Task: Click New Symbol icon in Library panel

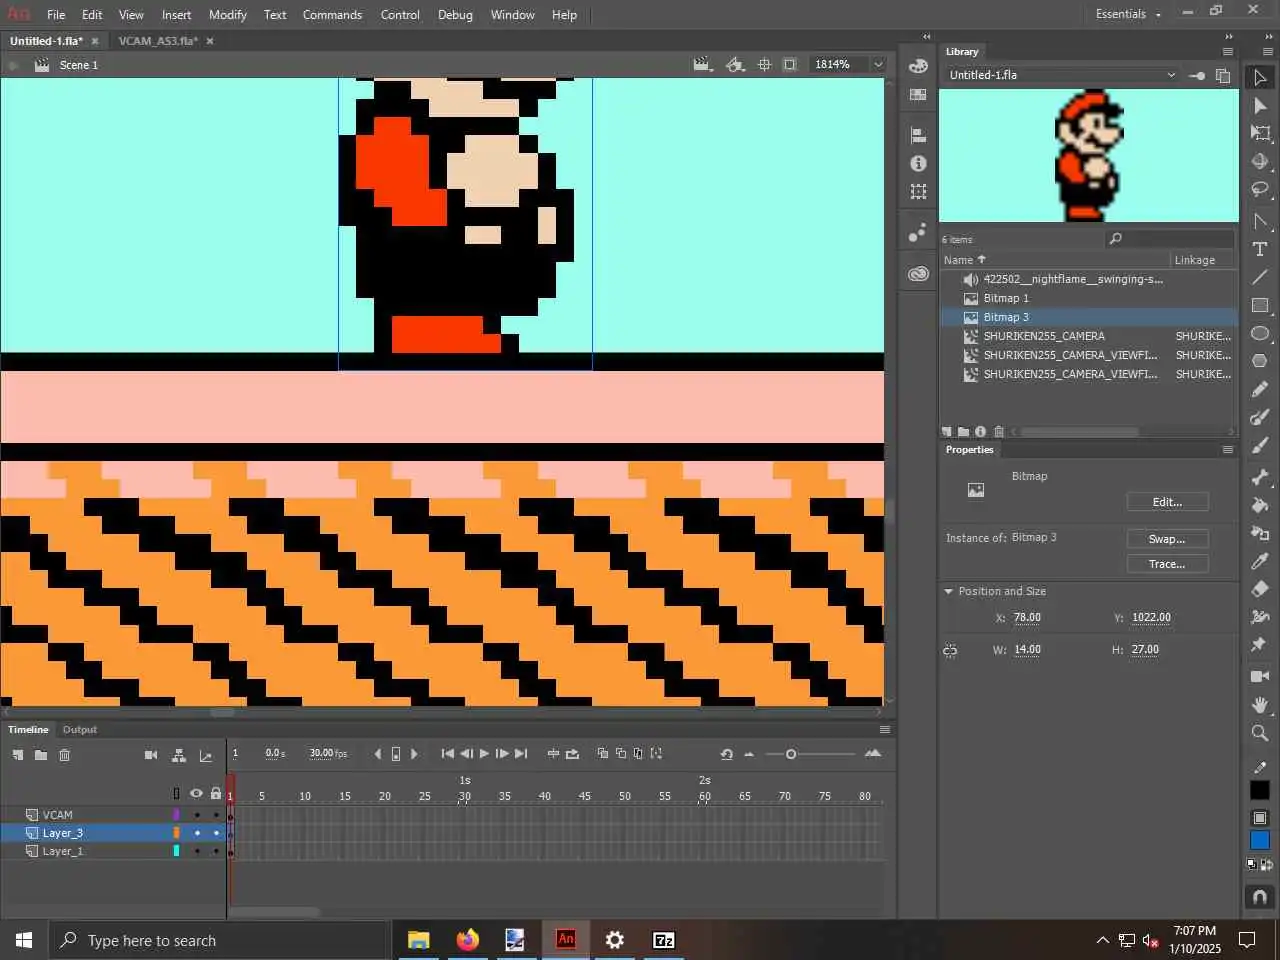Action: click(947, 432)
